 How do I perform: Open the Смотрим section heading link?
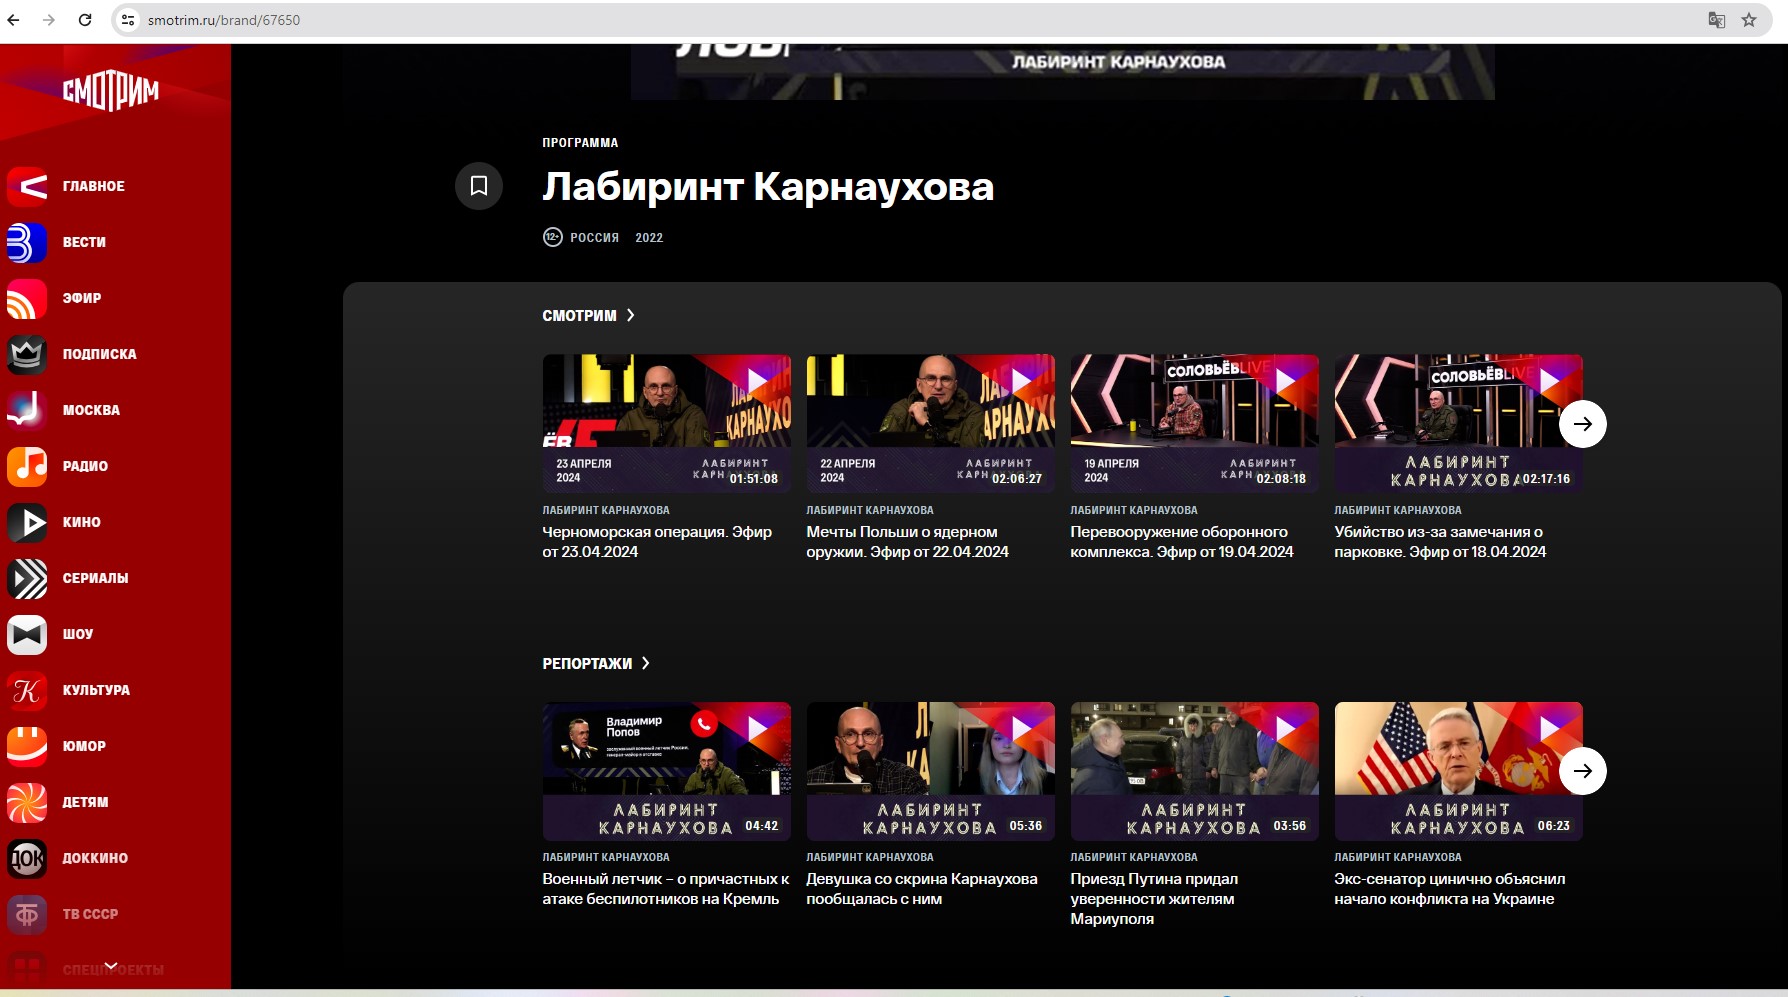pos(589,316)
